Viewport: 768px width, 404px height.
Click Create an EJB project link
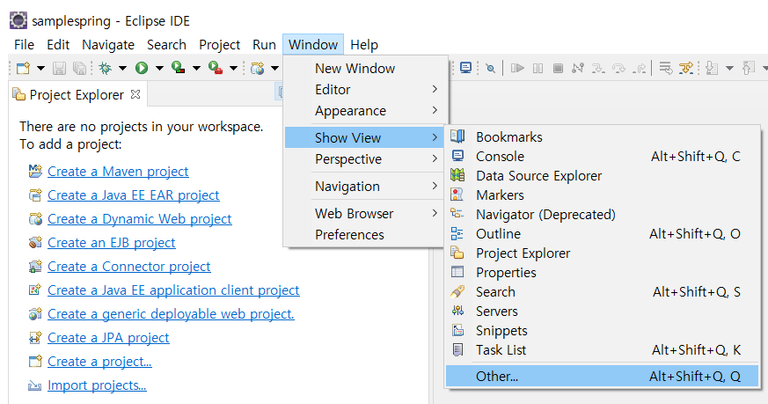click(111, 242)
